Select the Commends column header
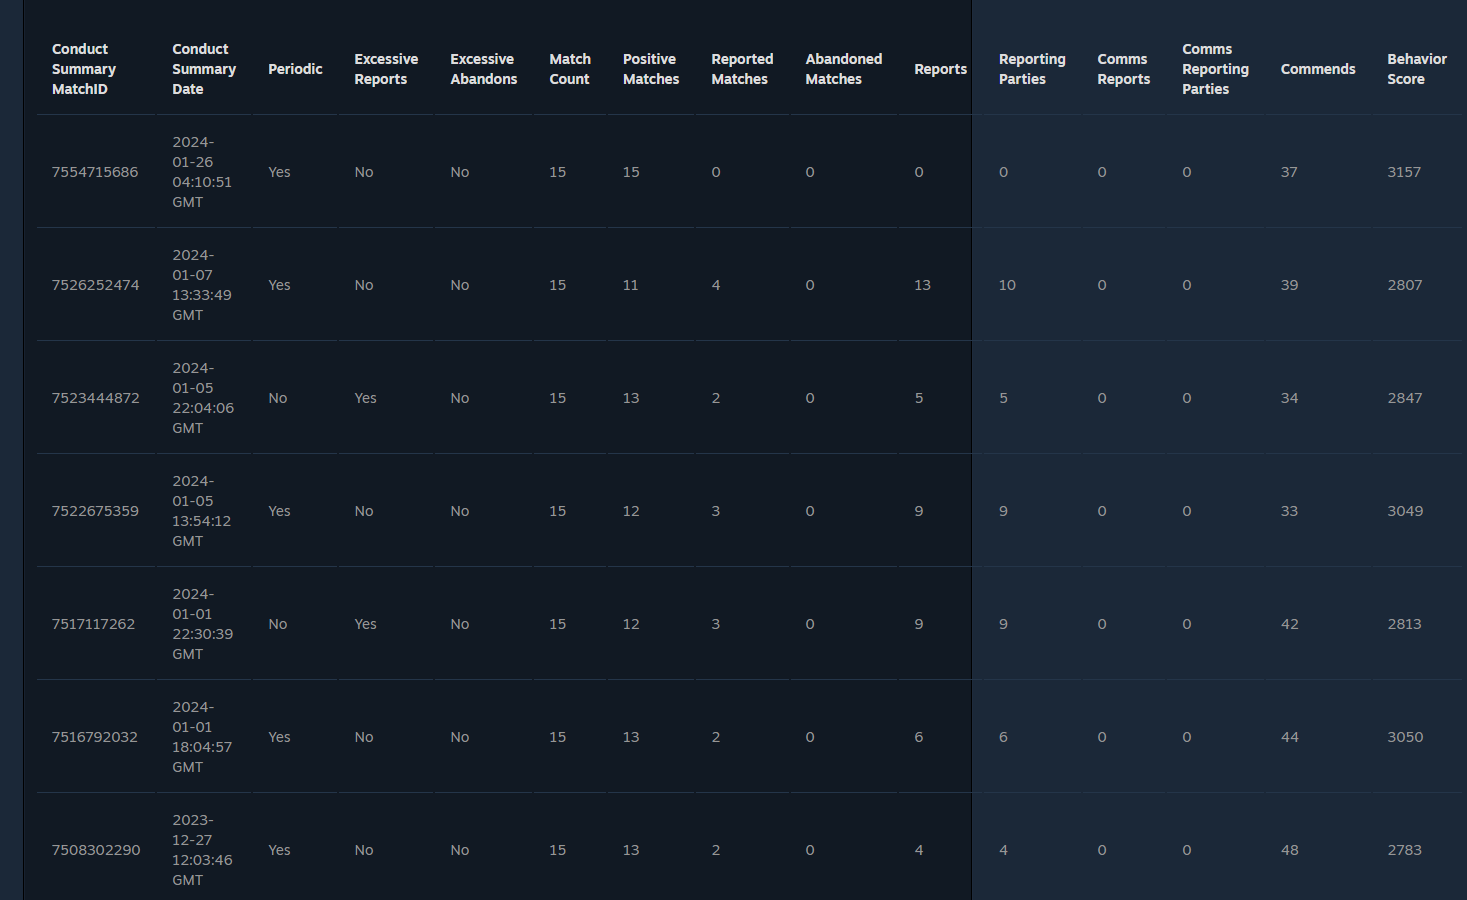This screenshot has width=1467, height=900. [1318, 69]
